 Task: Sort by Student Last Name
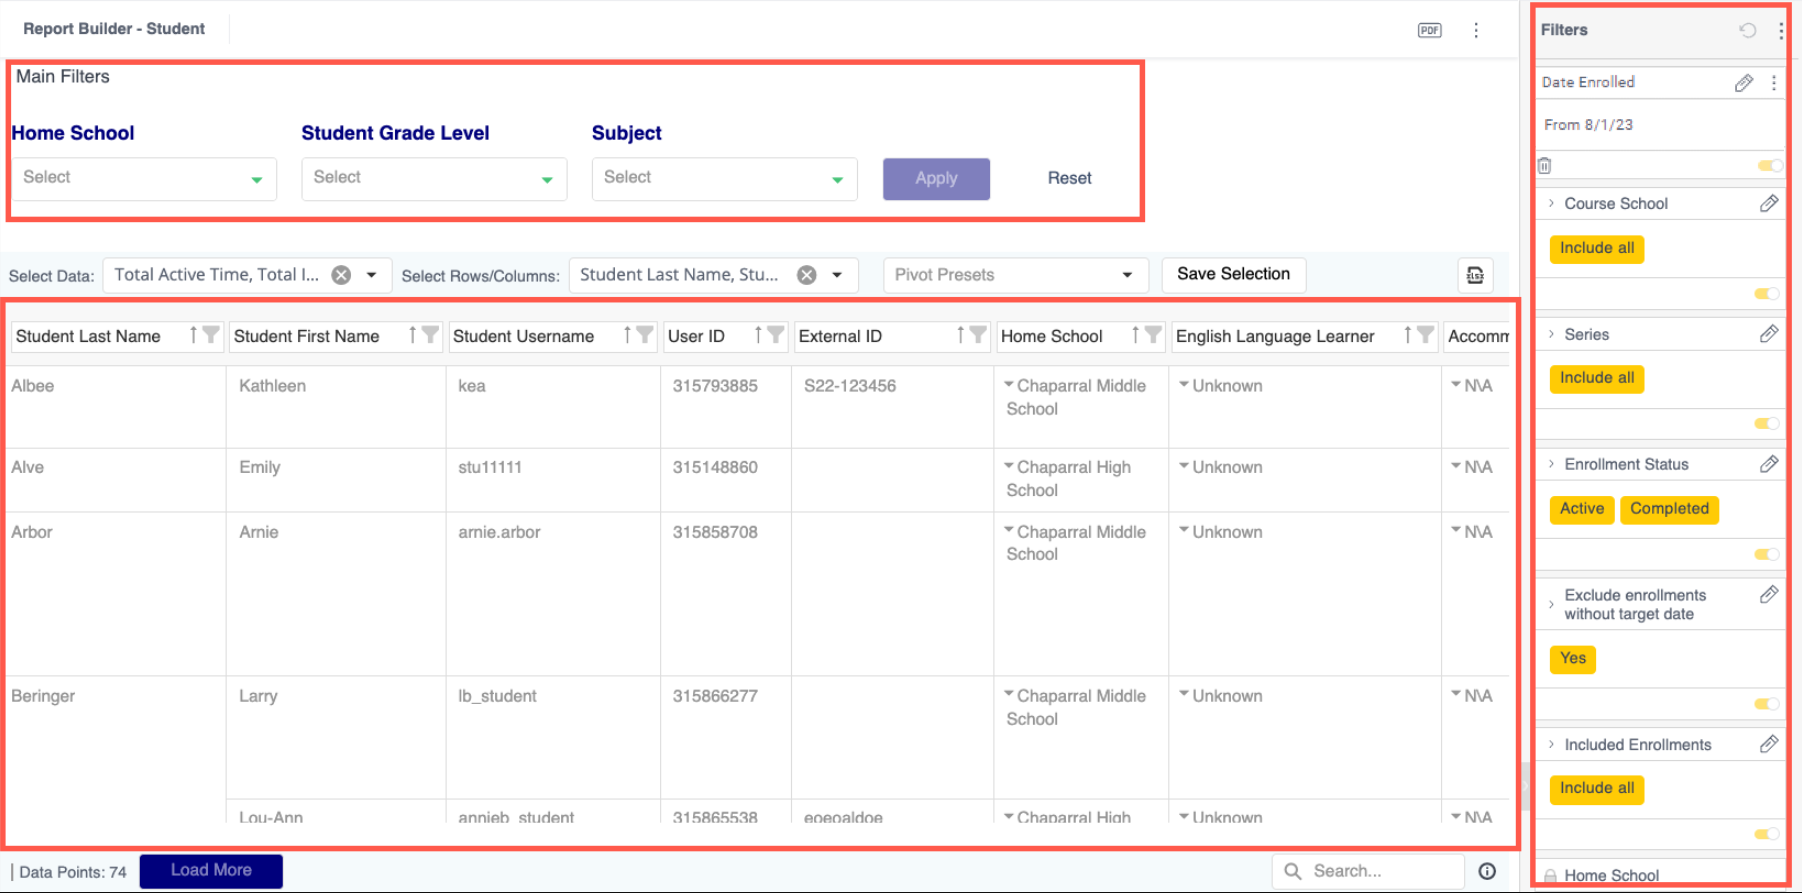click(x=193, y=335)
